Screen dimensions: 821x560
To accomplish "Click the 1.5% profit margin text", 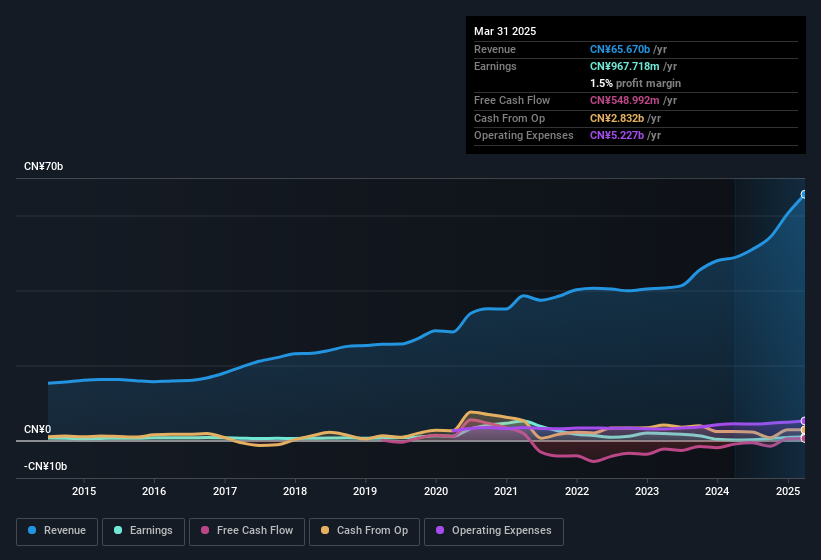I will click(x=635, y=83).
